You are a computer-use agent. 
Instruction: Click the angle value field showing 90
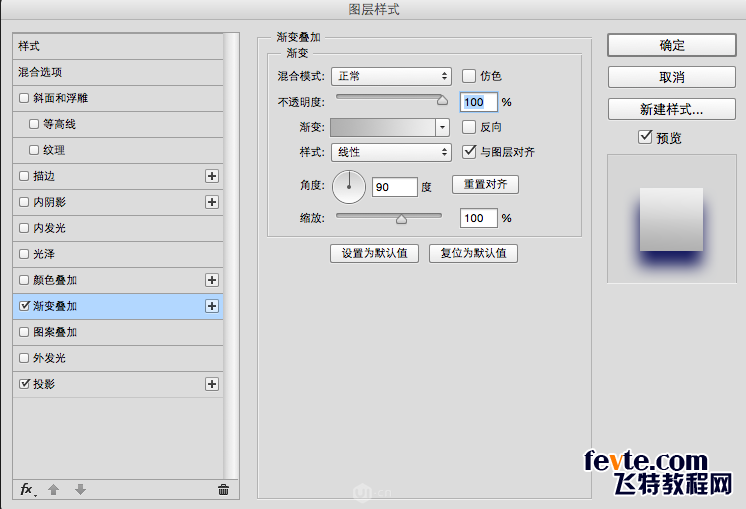pyautogui.click(x=394, y=187)
